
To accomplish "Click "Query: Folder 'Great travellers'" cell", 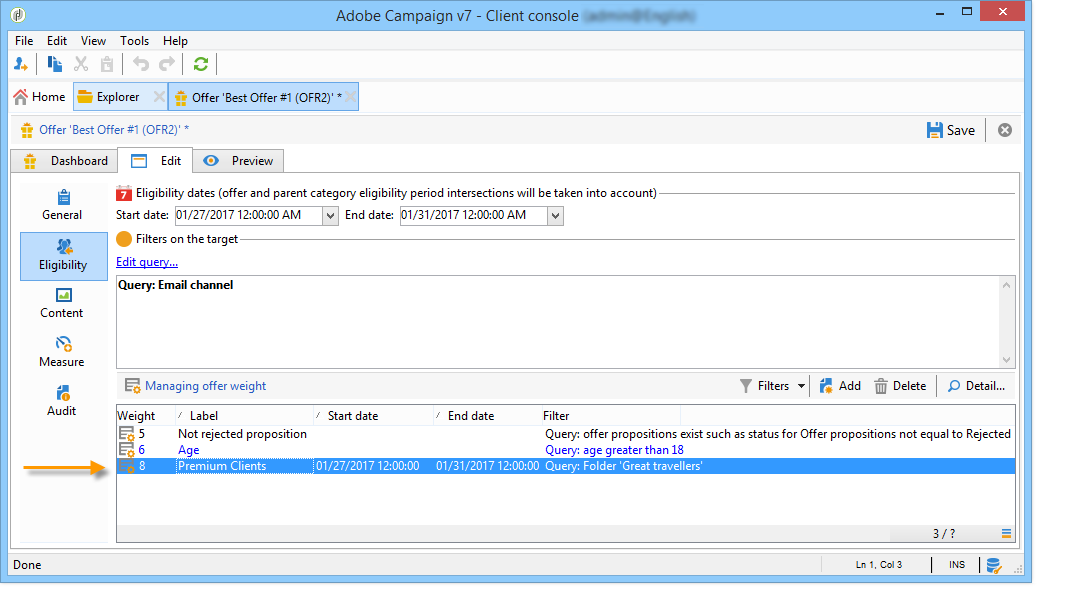I will pos(623,466).
